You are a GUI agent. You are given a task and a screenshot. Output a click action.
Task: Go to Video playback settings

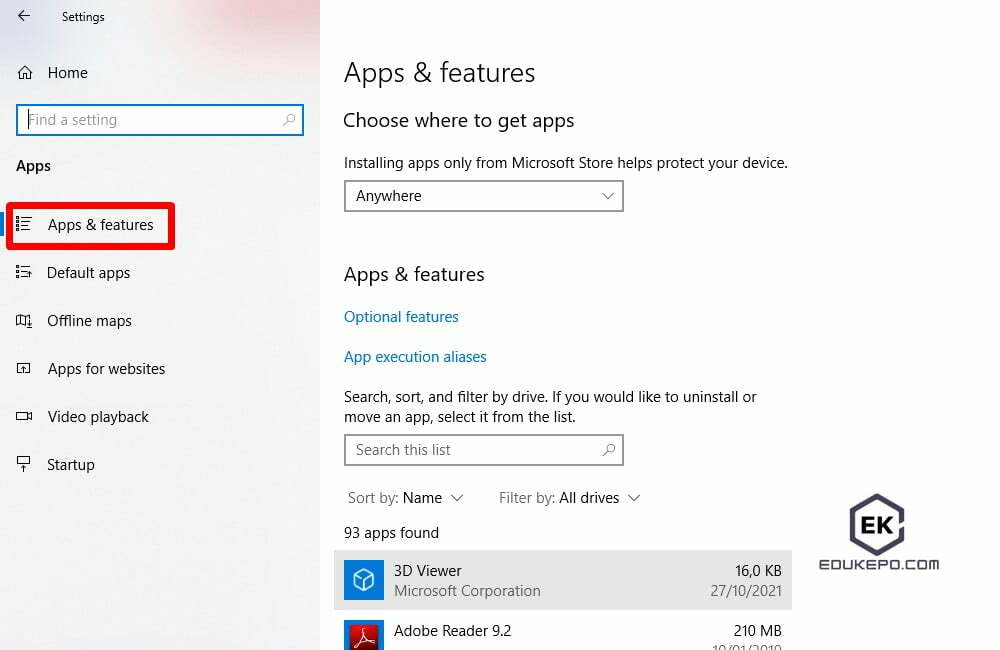98,417
